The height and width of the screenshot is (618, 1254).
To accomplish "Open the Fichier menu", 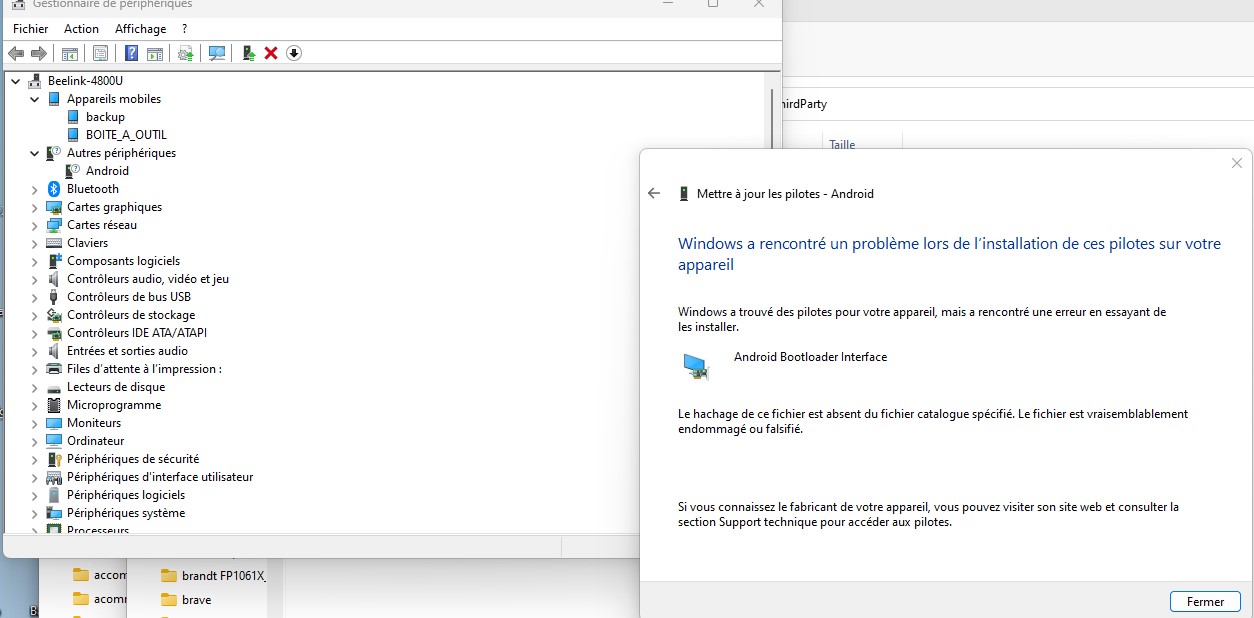I will (x=30, y=29).
